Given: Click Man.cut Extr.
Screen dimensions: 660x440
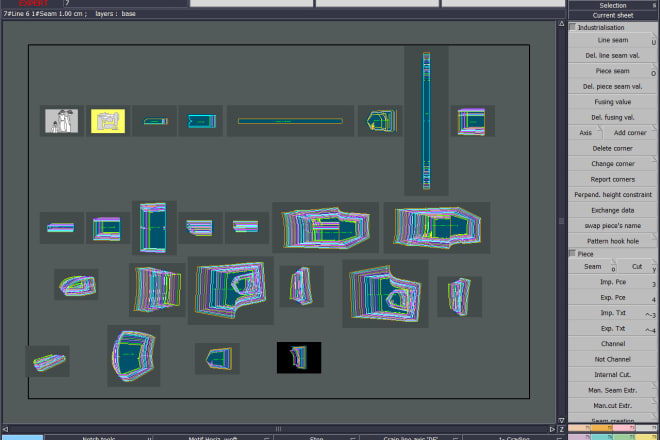Looking at the screenshot, I should coord(612,406).
